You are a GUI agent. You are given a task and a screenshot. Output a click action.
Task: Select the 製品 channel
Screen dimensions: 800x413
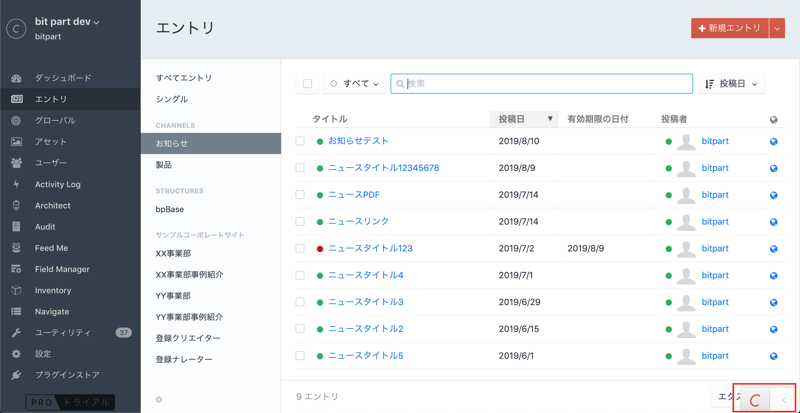coord(164,165)
